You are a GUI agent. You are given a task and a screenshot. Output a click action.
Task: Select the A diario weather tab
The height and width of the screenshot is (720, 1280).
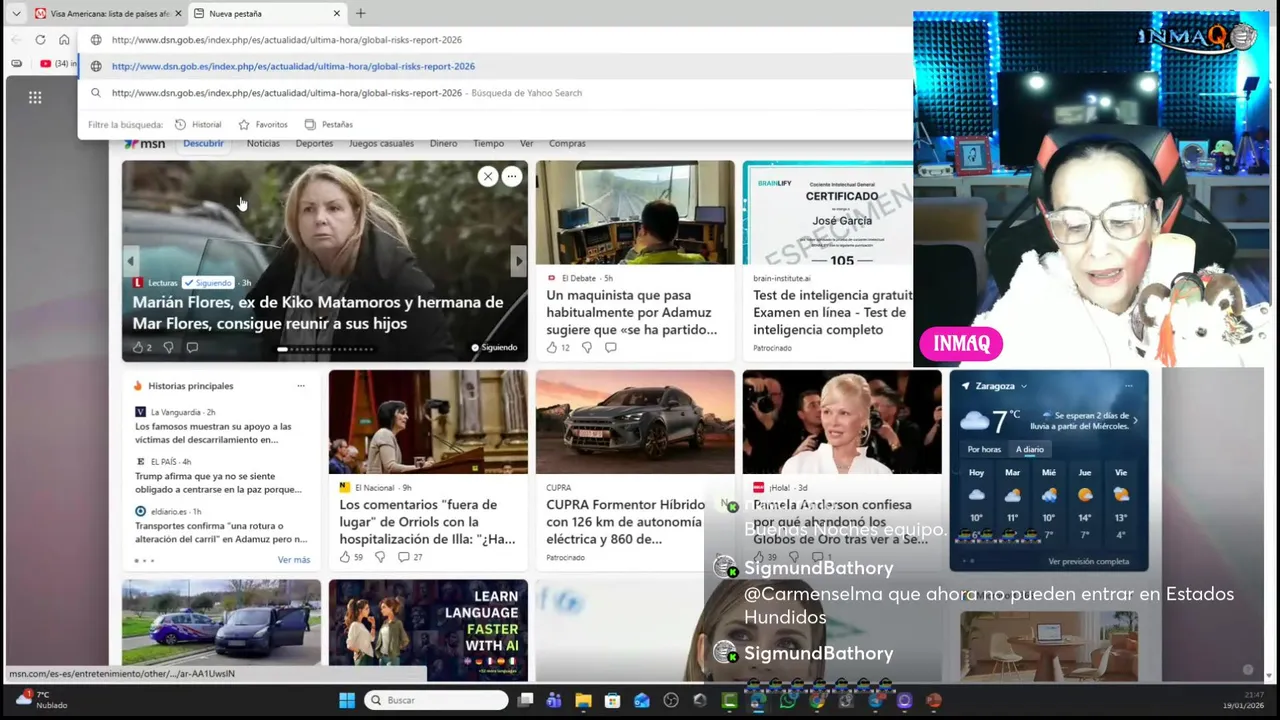[x=1030, y=449]
